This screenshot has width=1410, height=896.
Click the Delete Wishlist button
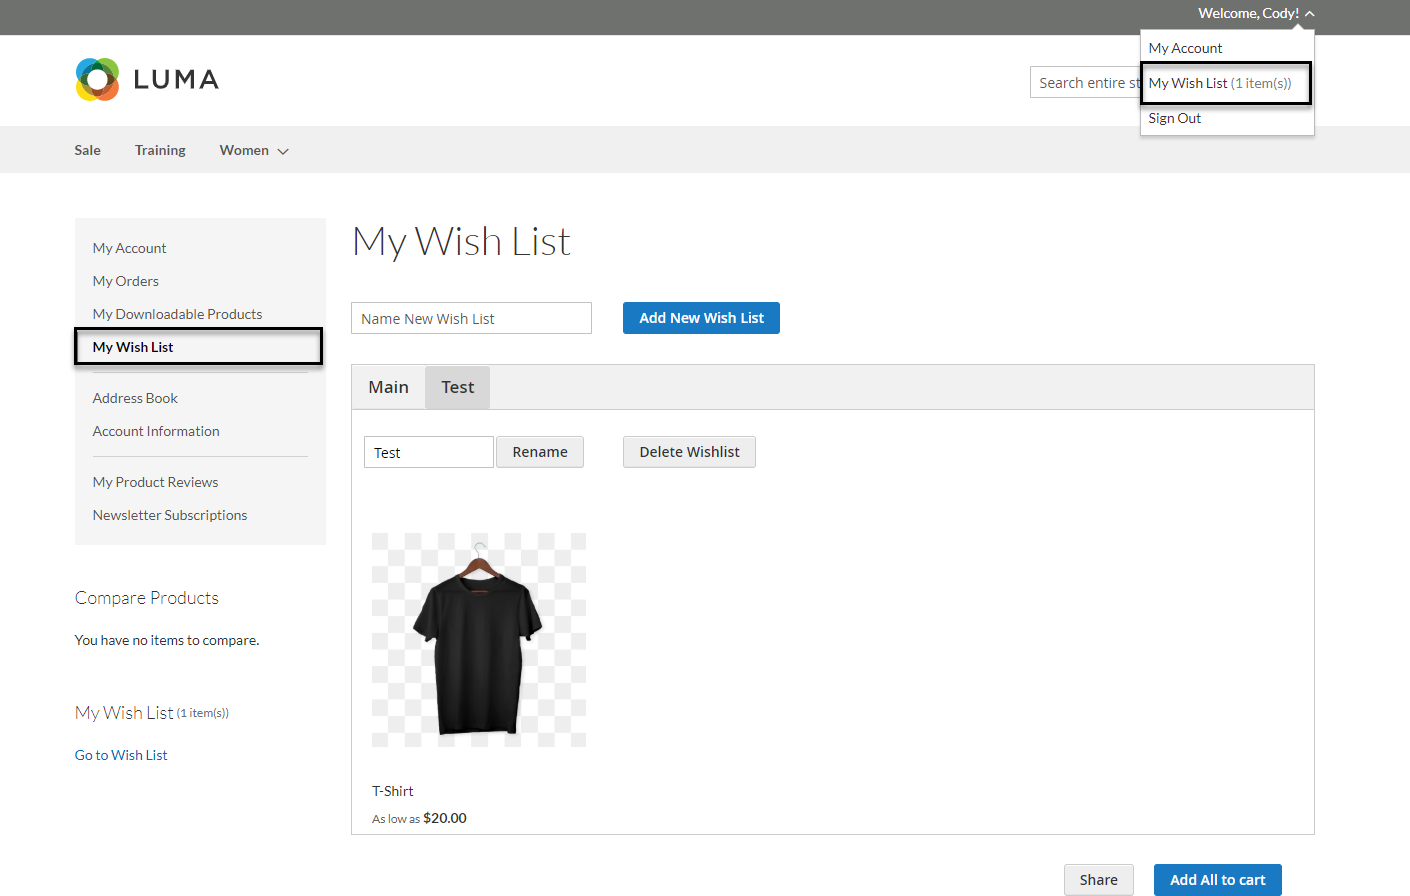pos(689,452)
